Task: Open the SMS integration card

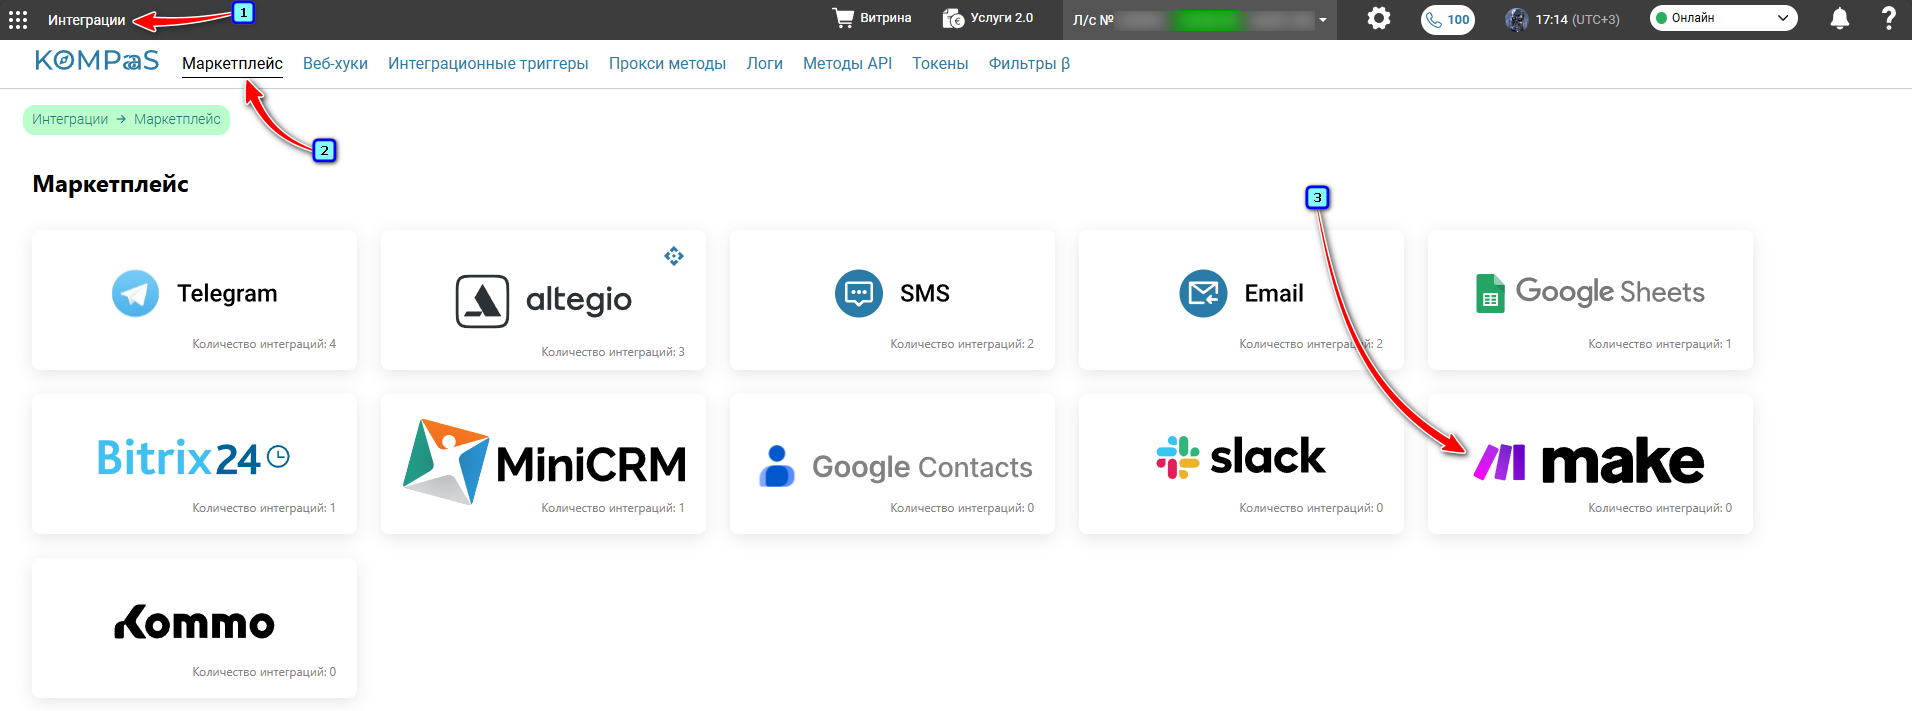Action: tap(892, 300)
